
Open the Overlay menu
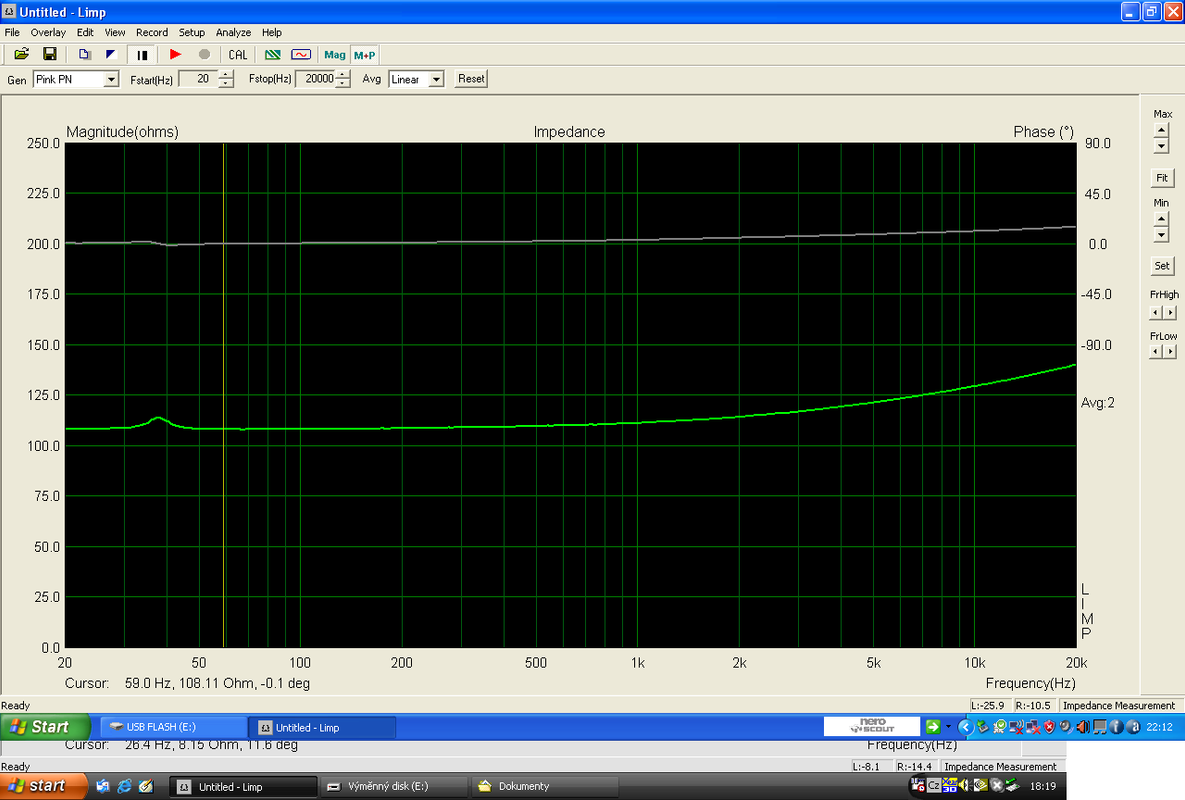point(48,32)
